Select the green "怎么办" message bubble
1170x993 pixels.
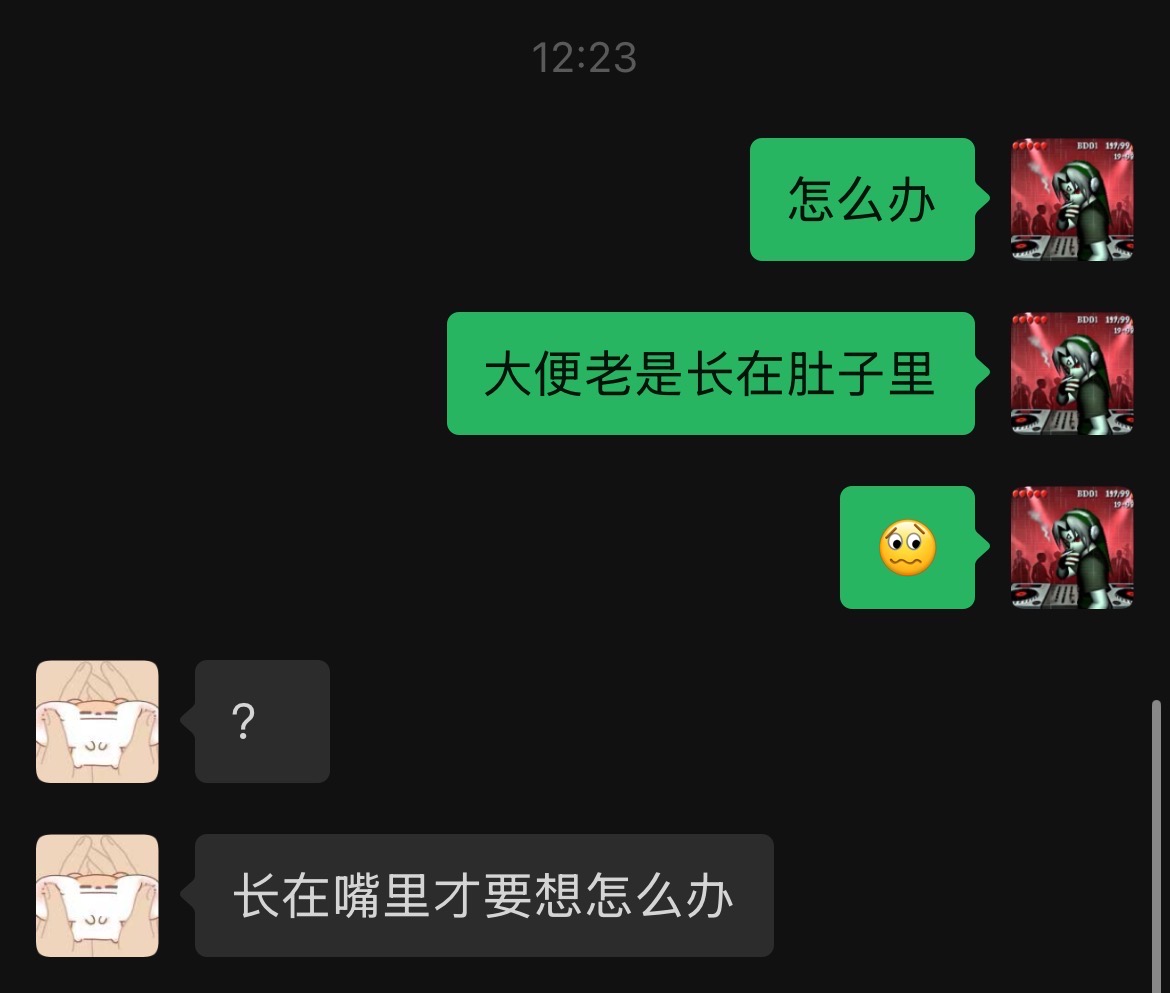[x=863, y=199]
